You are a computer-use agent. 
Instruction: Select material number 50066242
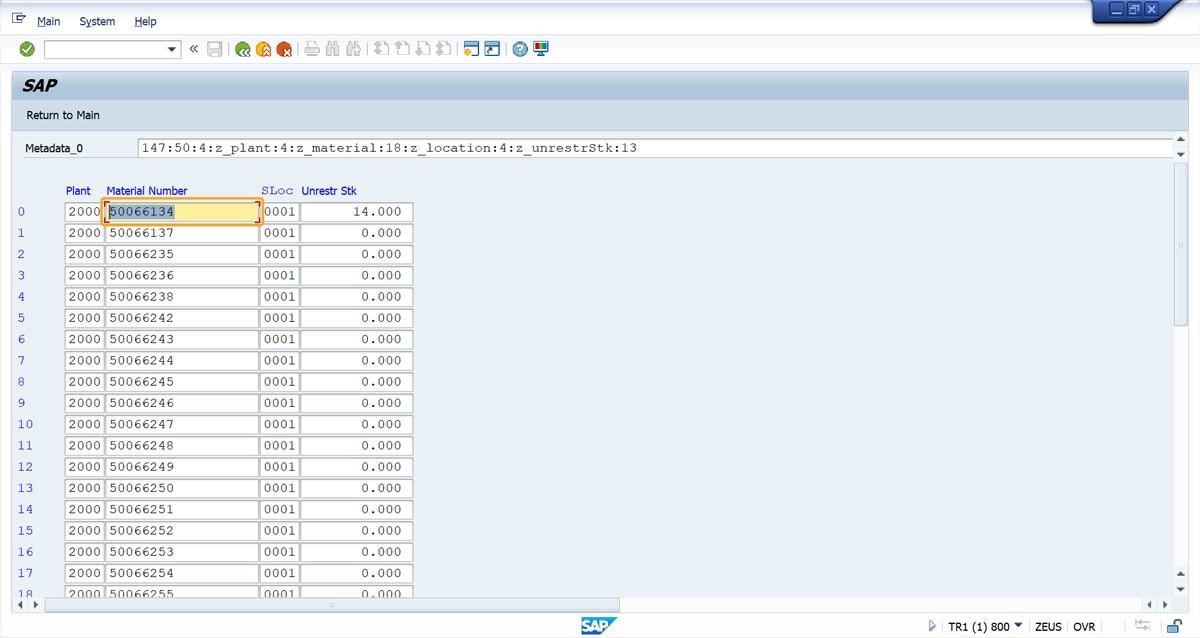tap(182, 318)
